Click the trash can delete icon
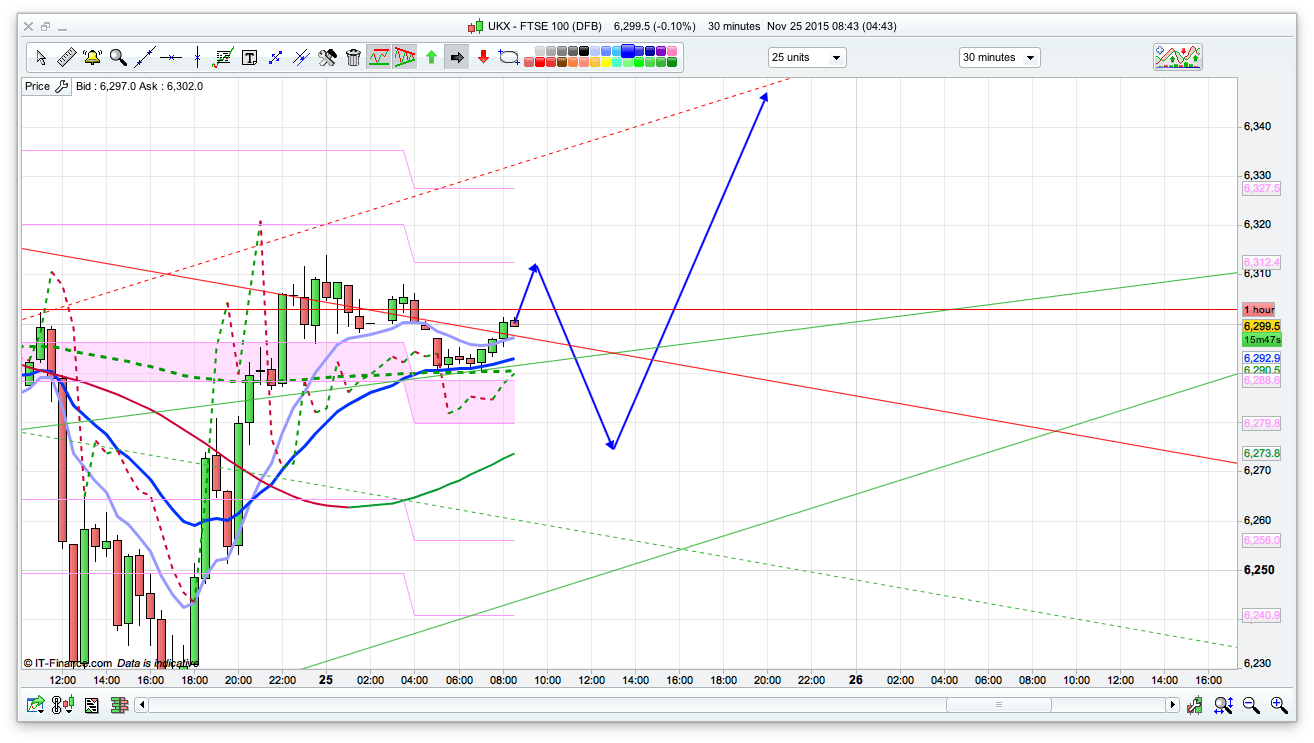 click(x=353, y=58)
